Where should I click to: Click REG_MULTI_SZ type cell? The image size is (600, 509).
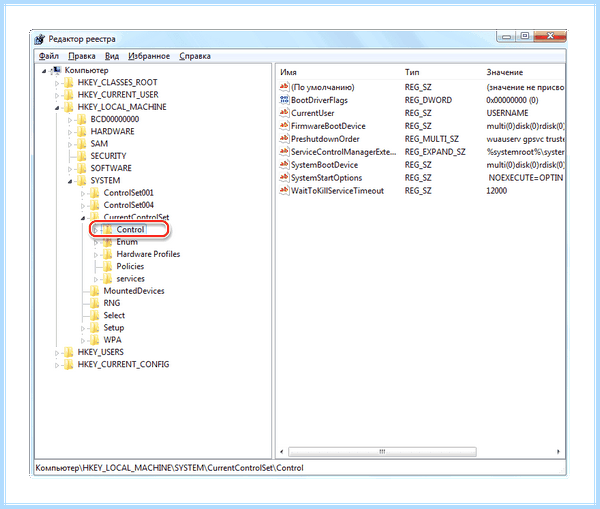432,139
